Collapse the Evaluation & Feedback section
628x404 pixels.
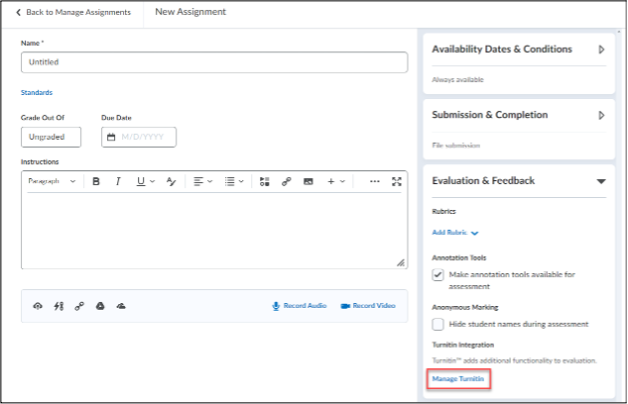[x=601, y=181]
